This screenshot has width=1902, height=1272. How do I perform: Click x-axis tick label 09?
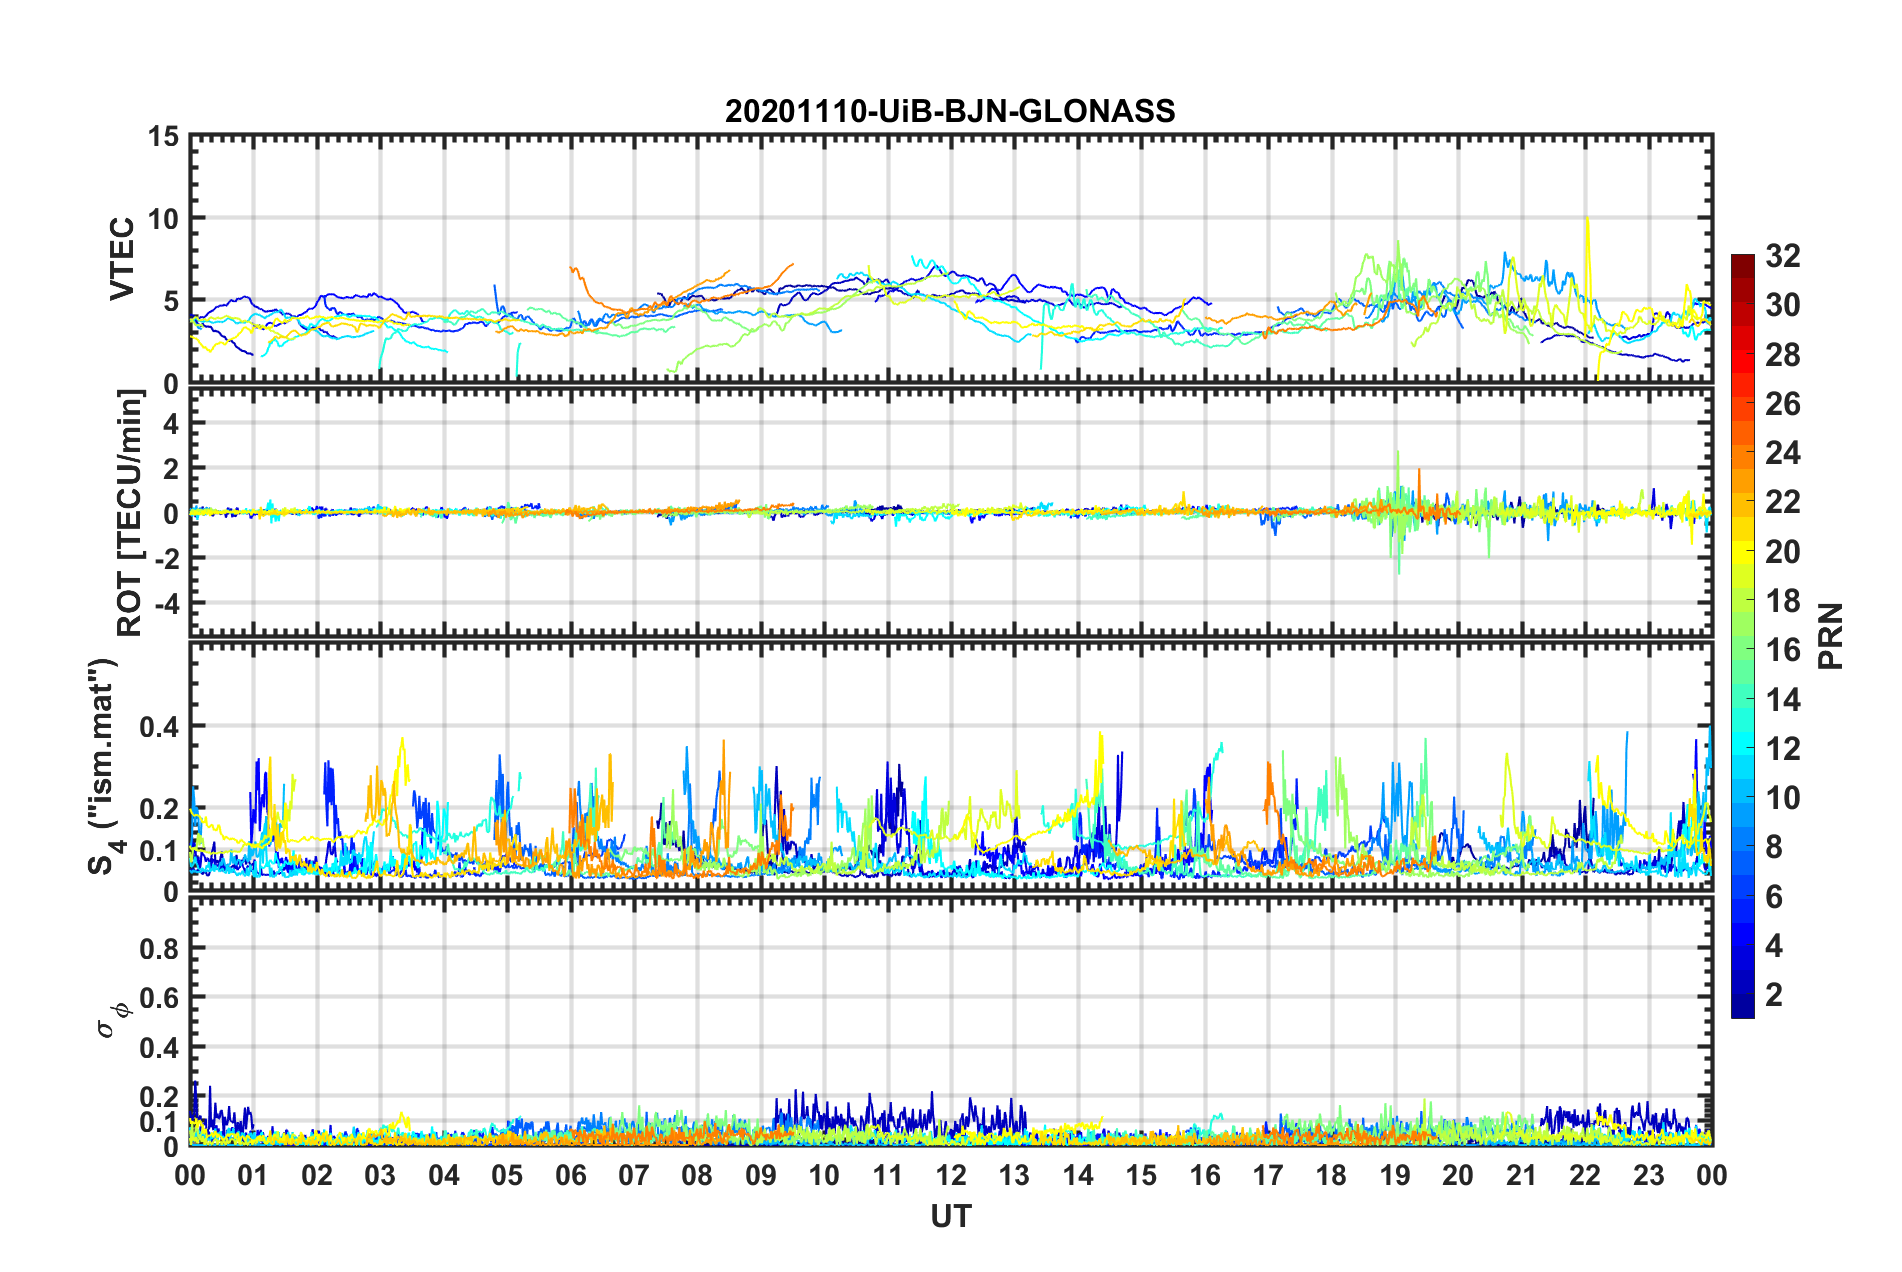(761, 1176)
